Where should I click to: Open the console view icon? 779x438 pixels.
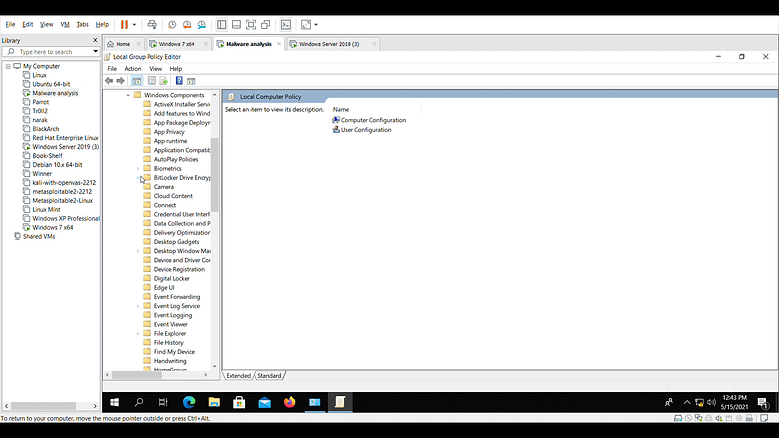pos(286,24)
